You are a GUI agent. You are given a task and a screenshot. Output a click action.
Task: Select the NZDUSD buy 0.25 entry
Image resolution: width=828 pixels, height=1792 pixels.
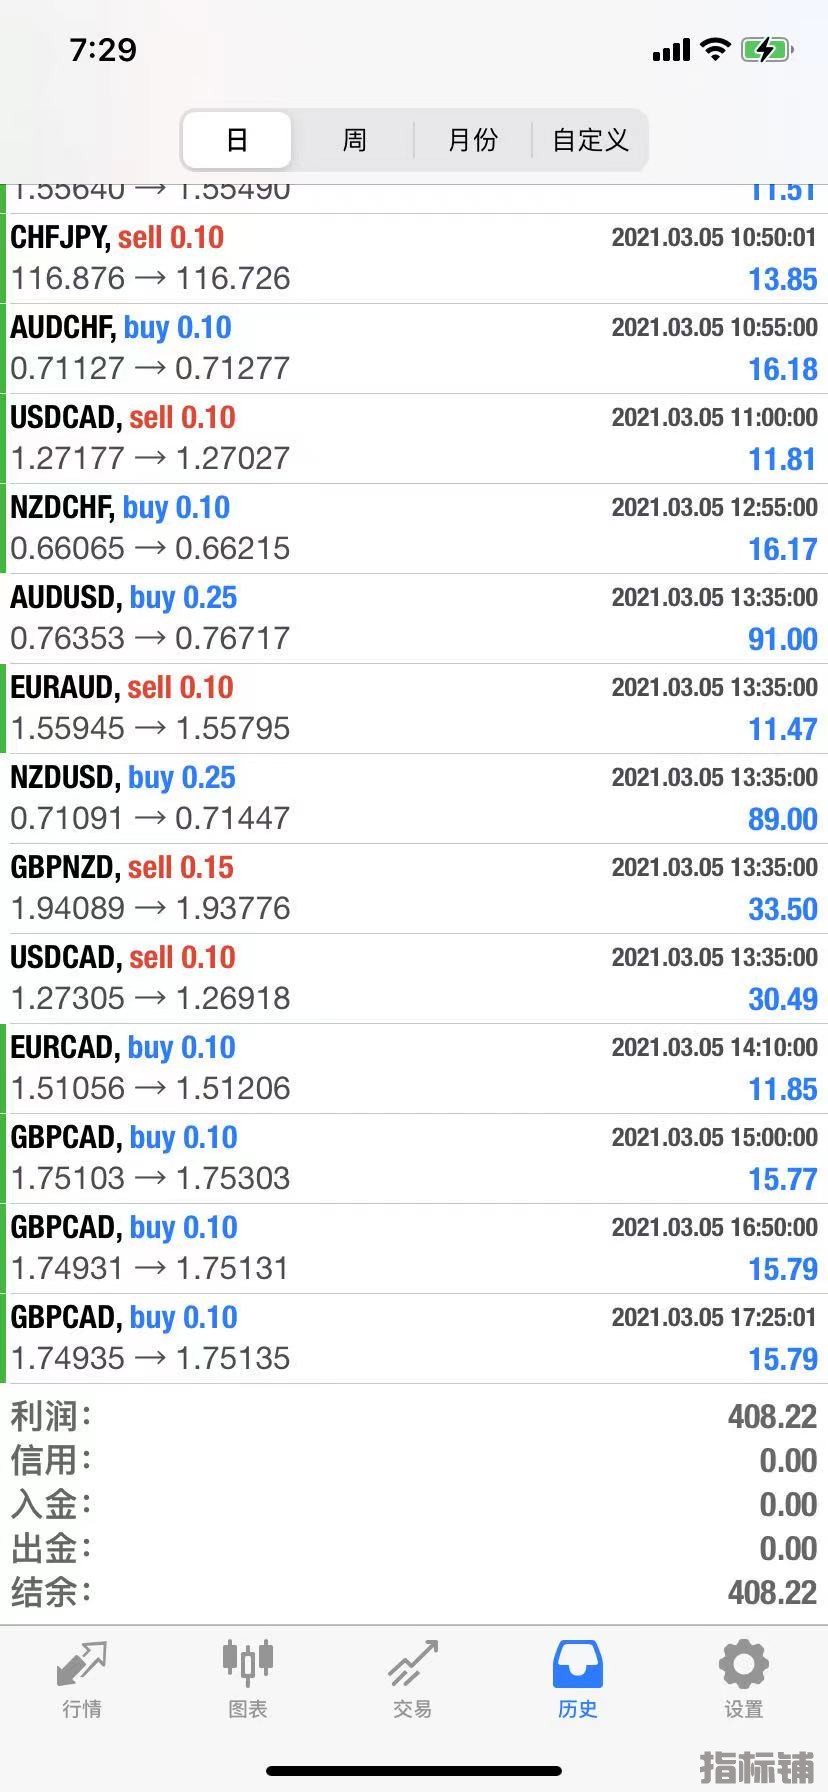pyautogui.click(x=414, y=799)
